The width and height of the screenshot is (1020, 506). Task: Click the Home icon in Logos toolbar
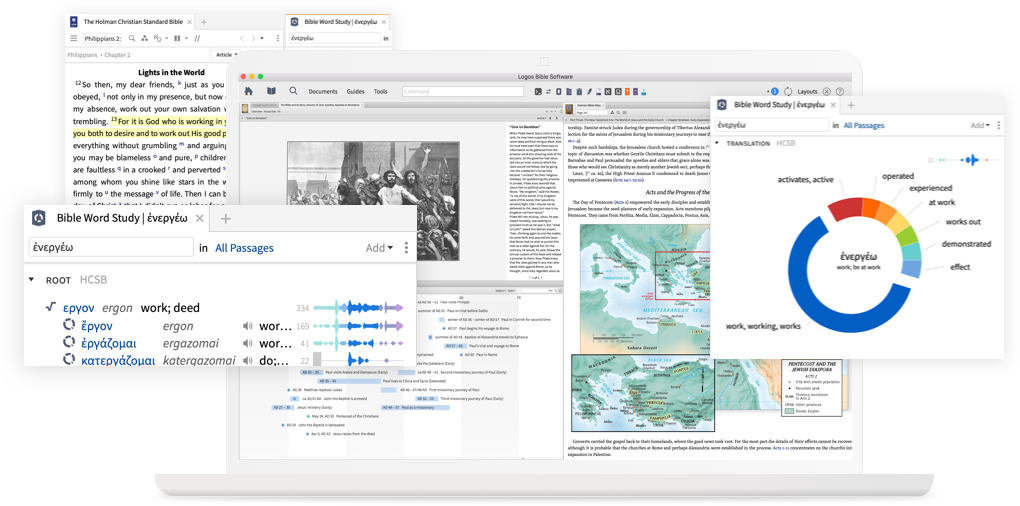coord(248,91)
